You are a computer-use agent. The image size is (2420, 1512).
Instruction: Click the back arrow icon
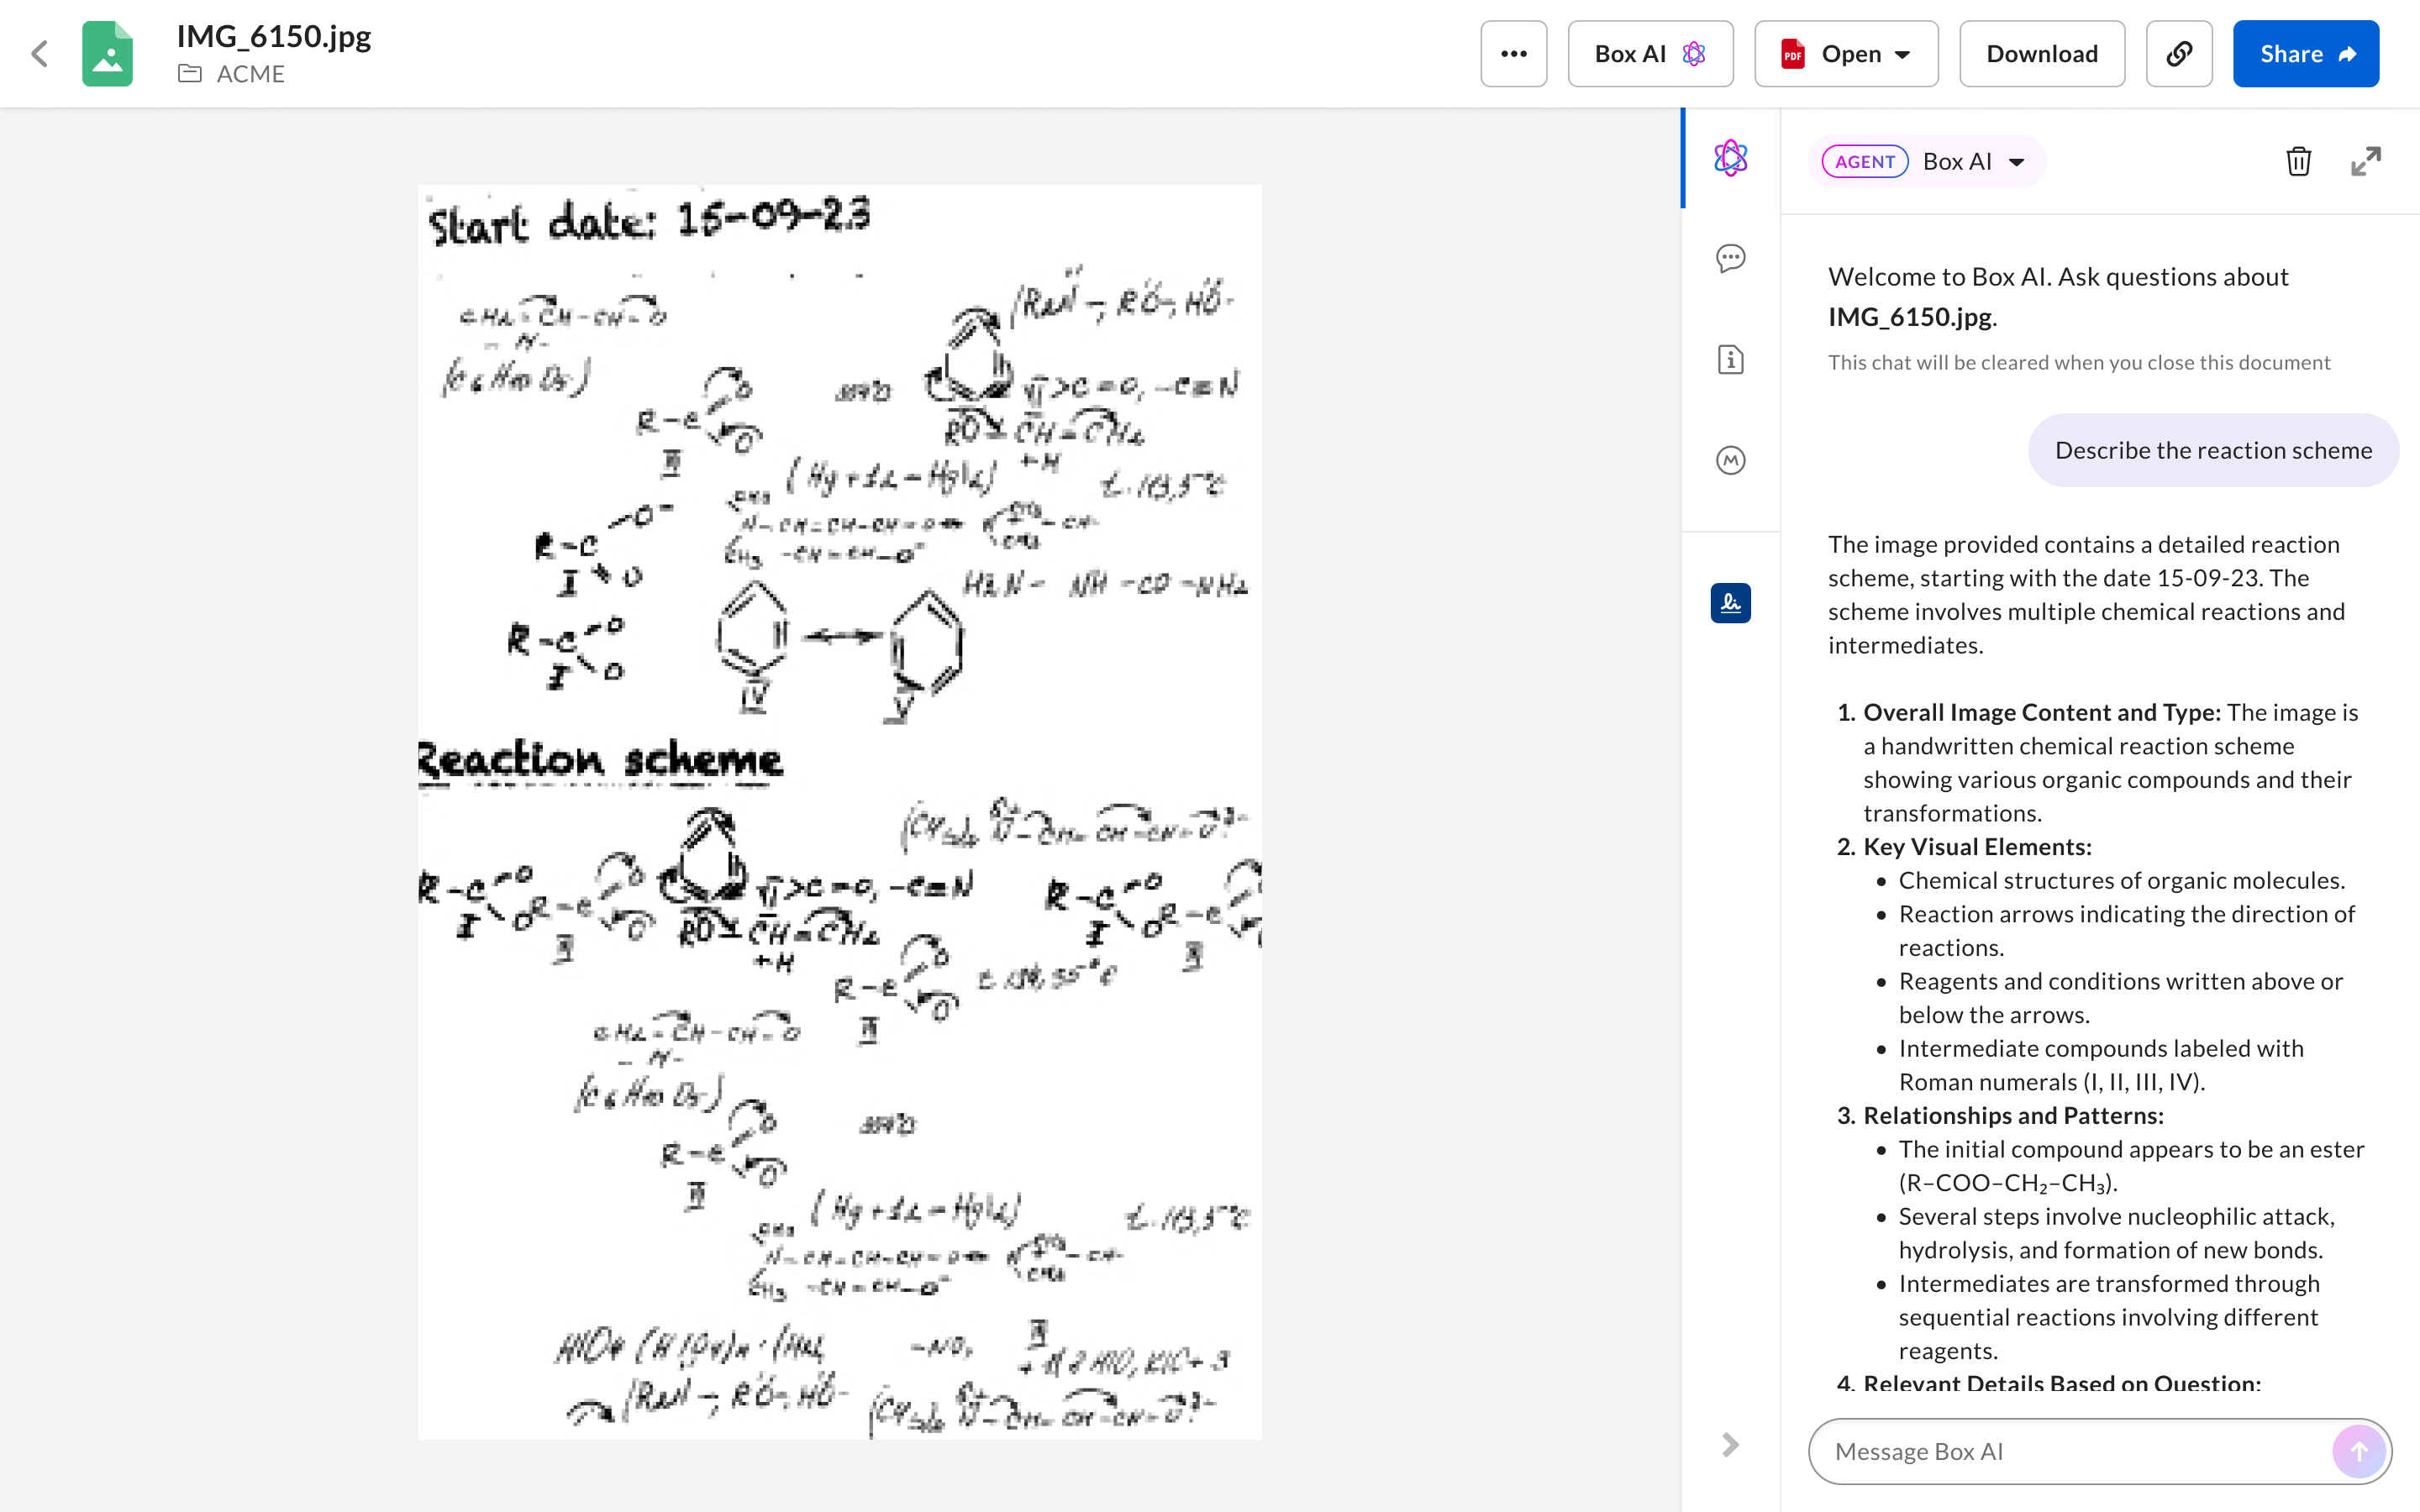tap(40, 54)
